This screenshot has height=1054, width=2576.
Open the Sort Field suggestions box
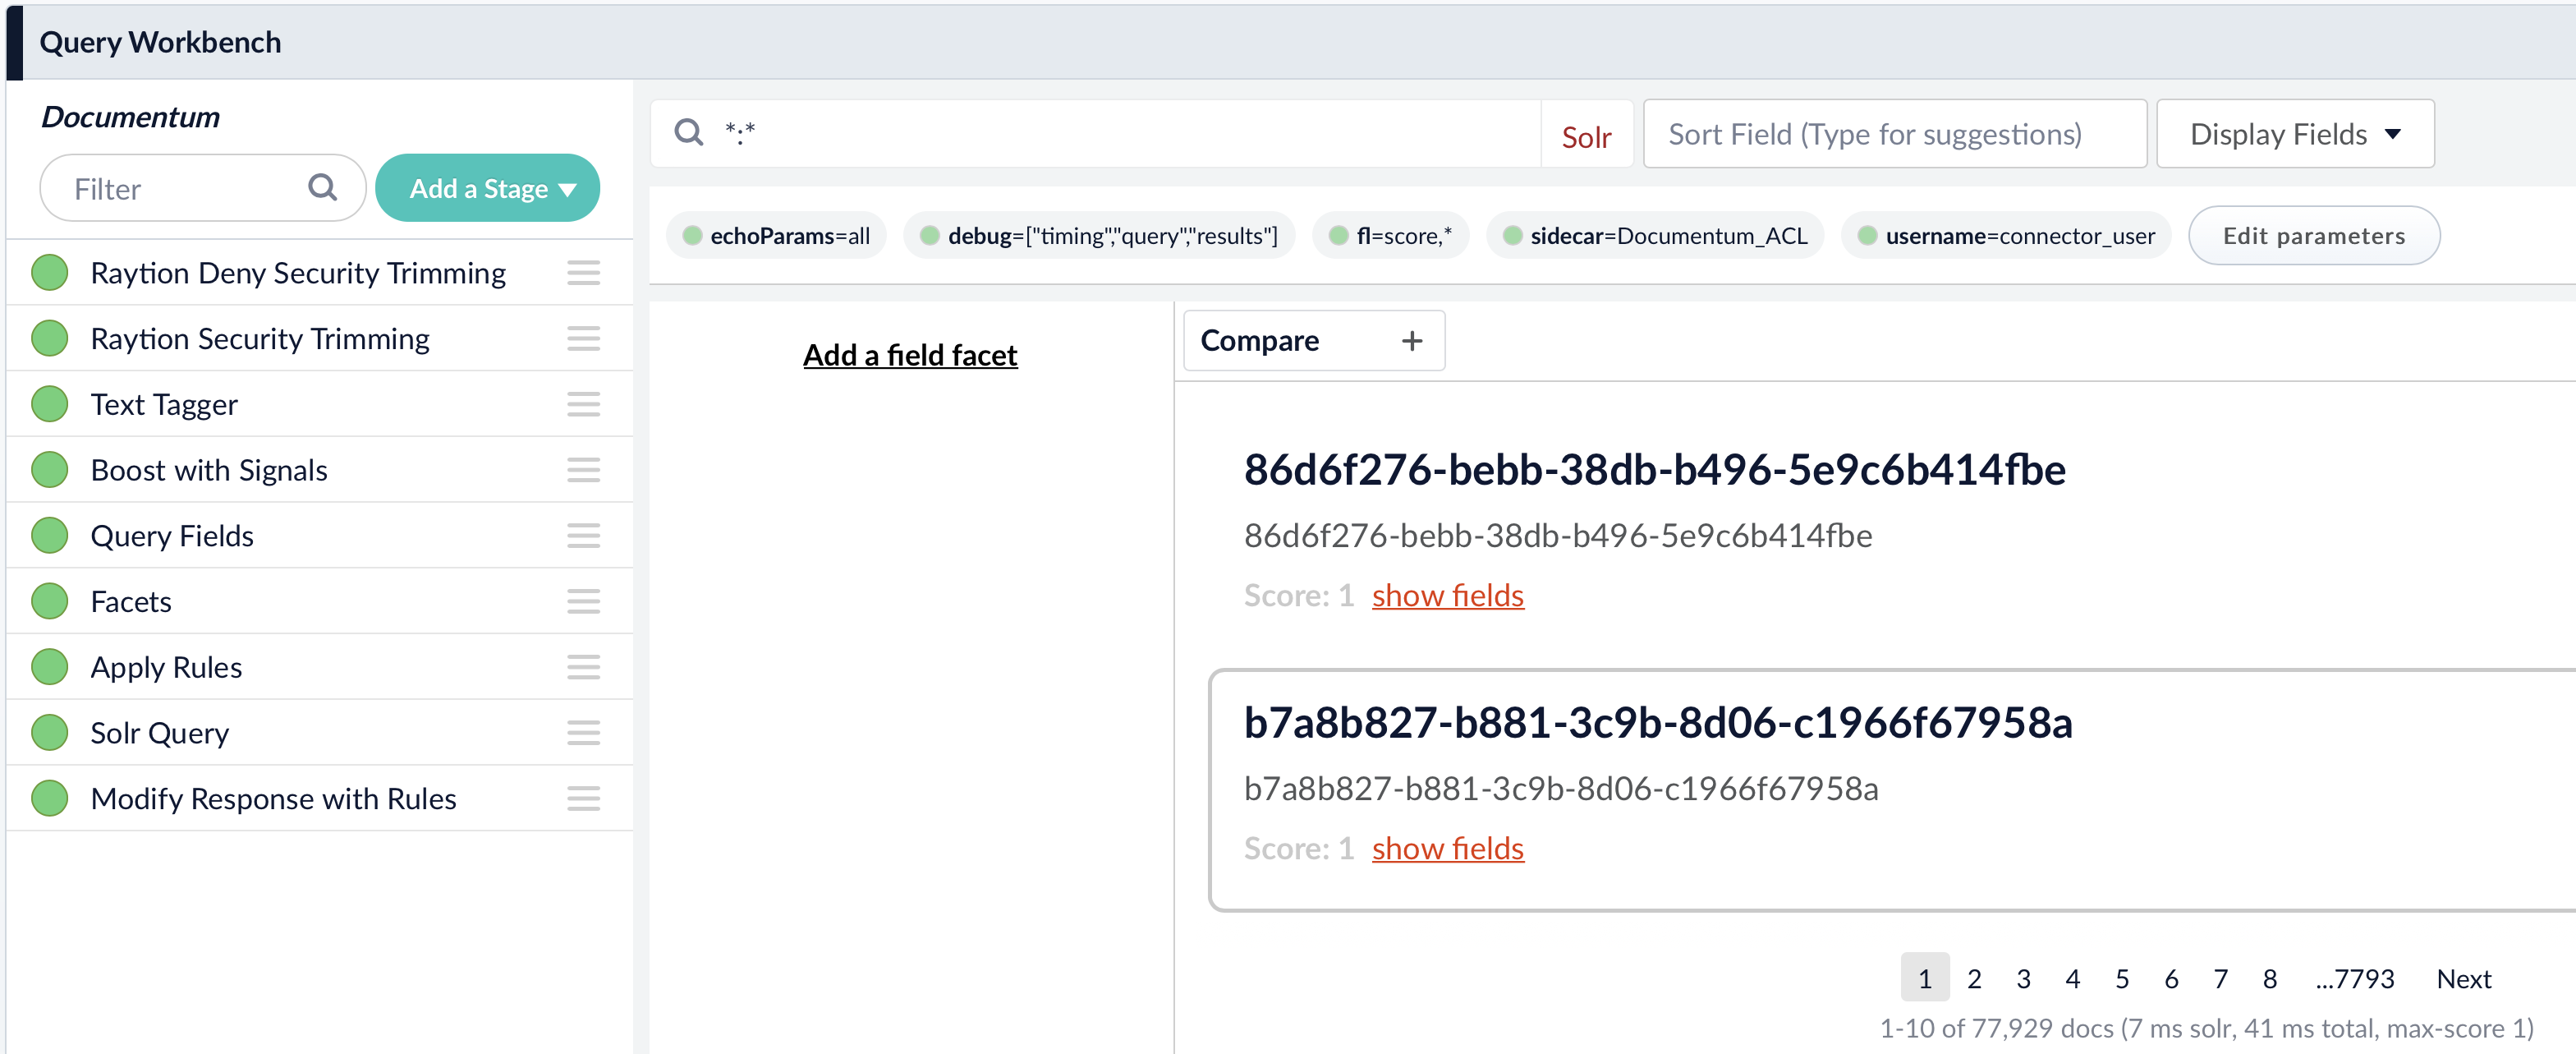[1892, 133]
